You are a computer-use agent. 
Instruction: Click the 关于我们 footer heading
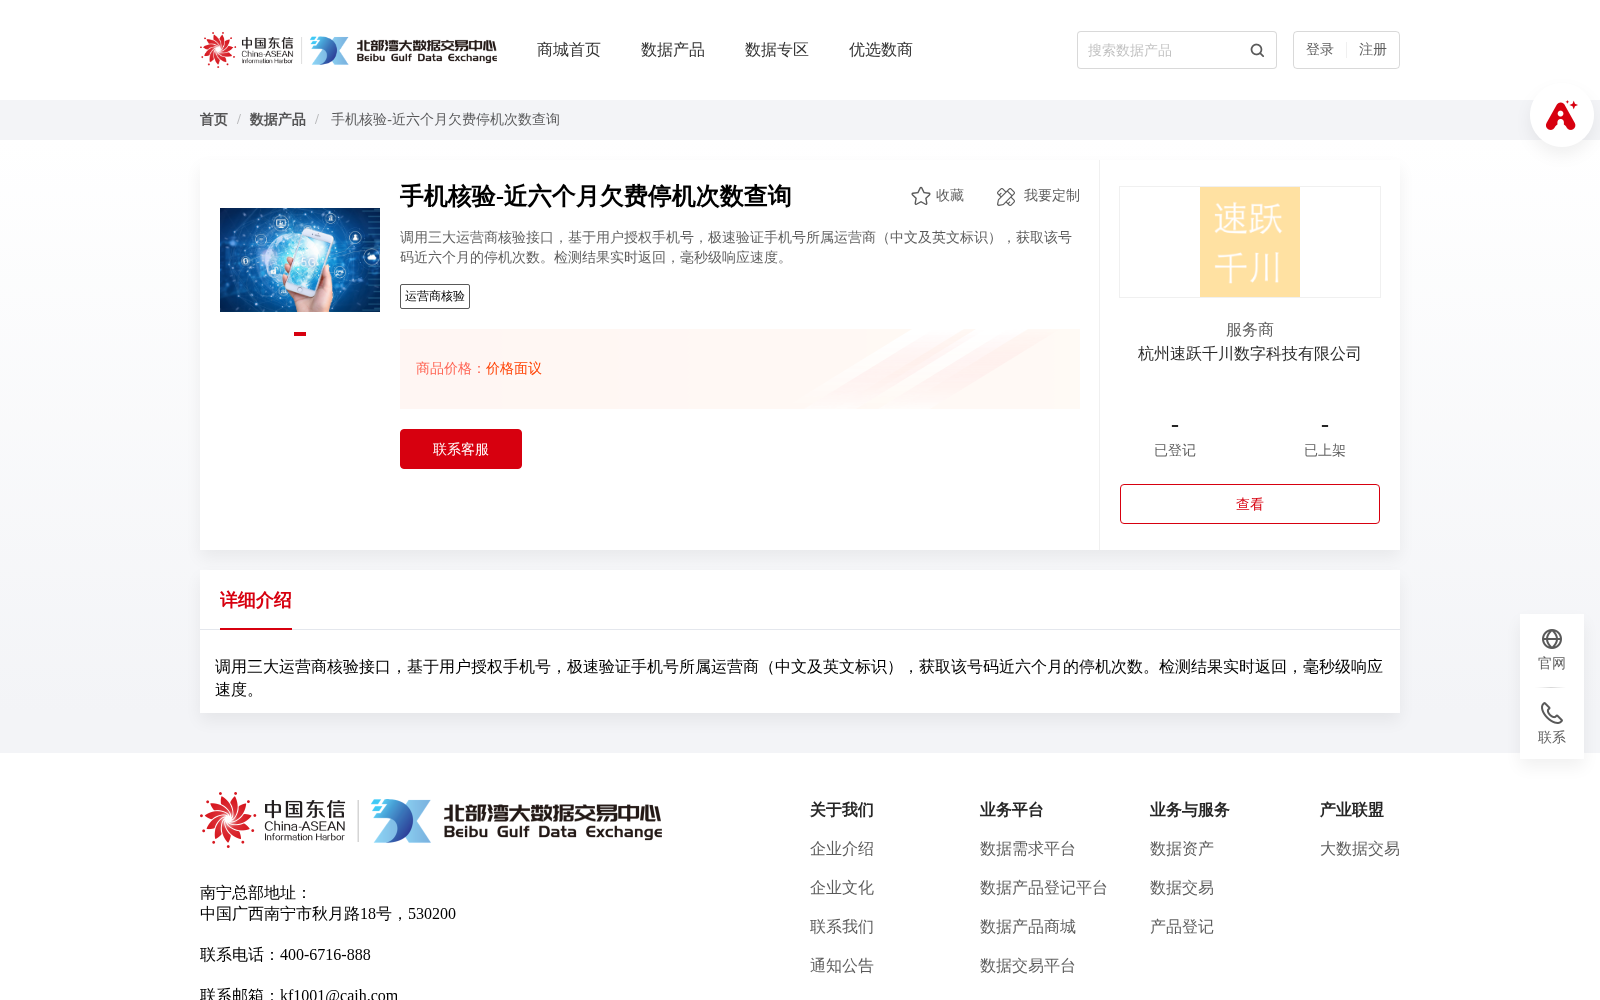842,810
